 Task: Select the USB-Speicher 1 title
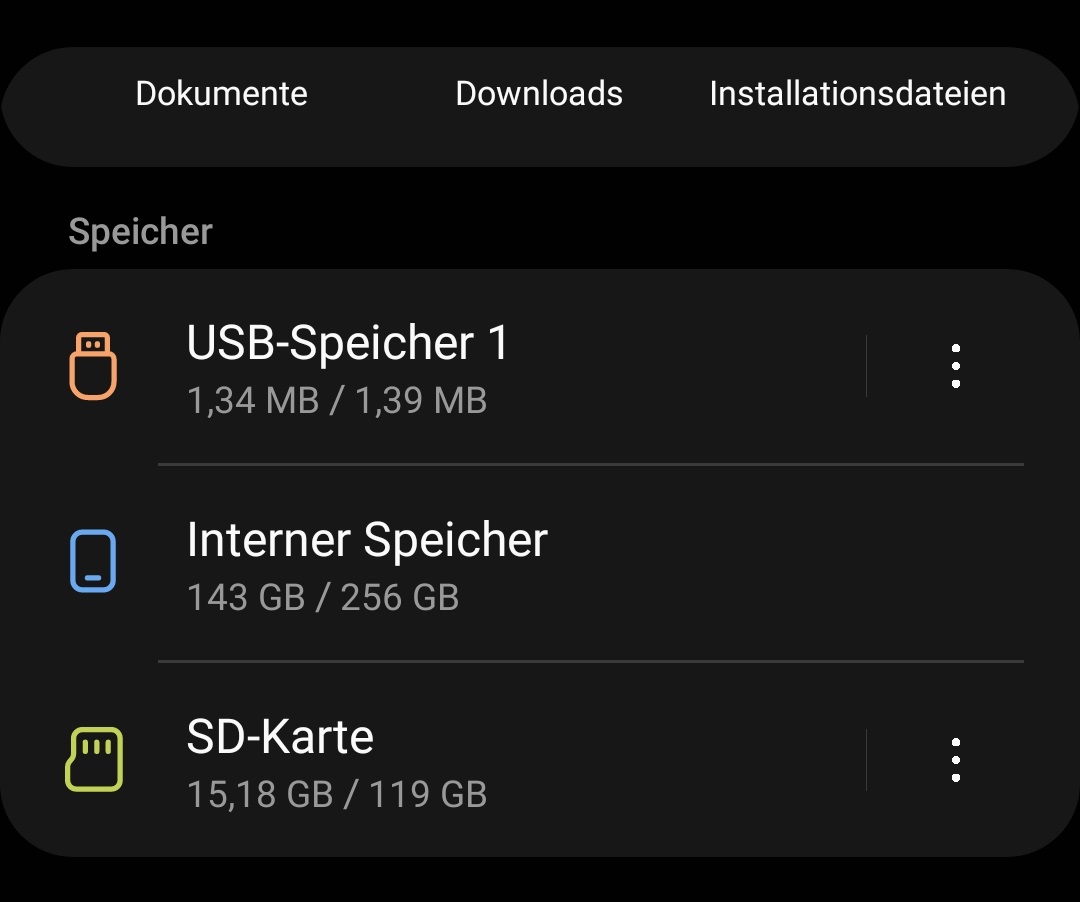pyautogui.click(x=347, y=342)
